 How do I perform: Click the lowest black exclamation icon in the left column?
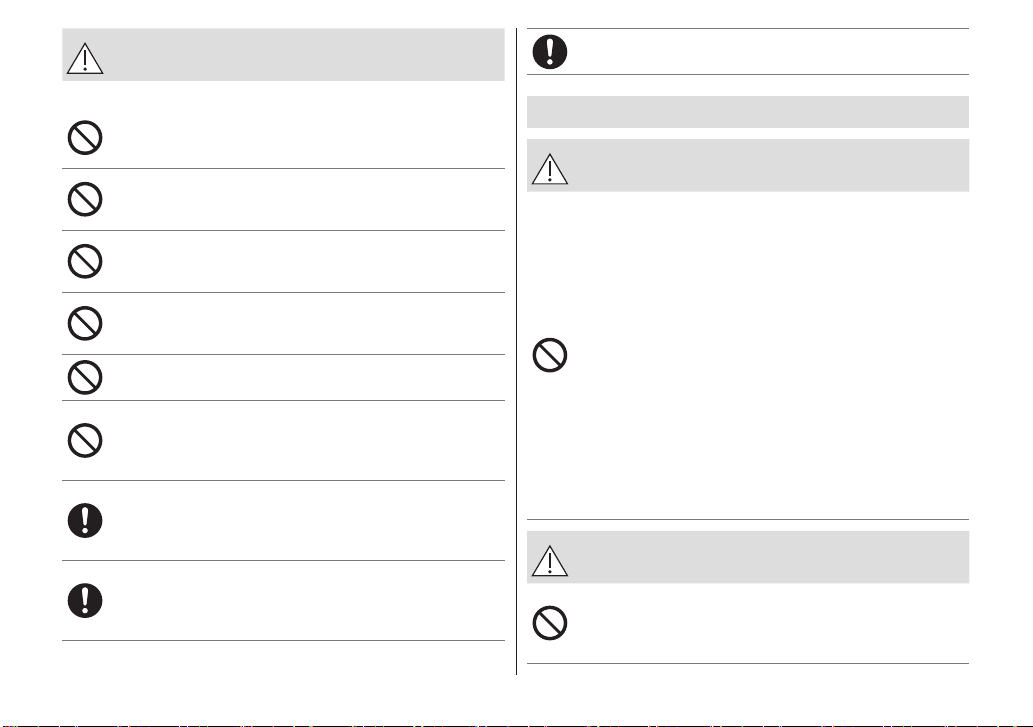coord(85,601)
